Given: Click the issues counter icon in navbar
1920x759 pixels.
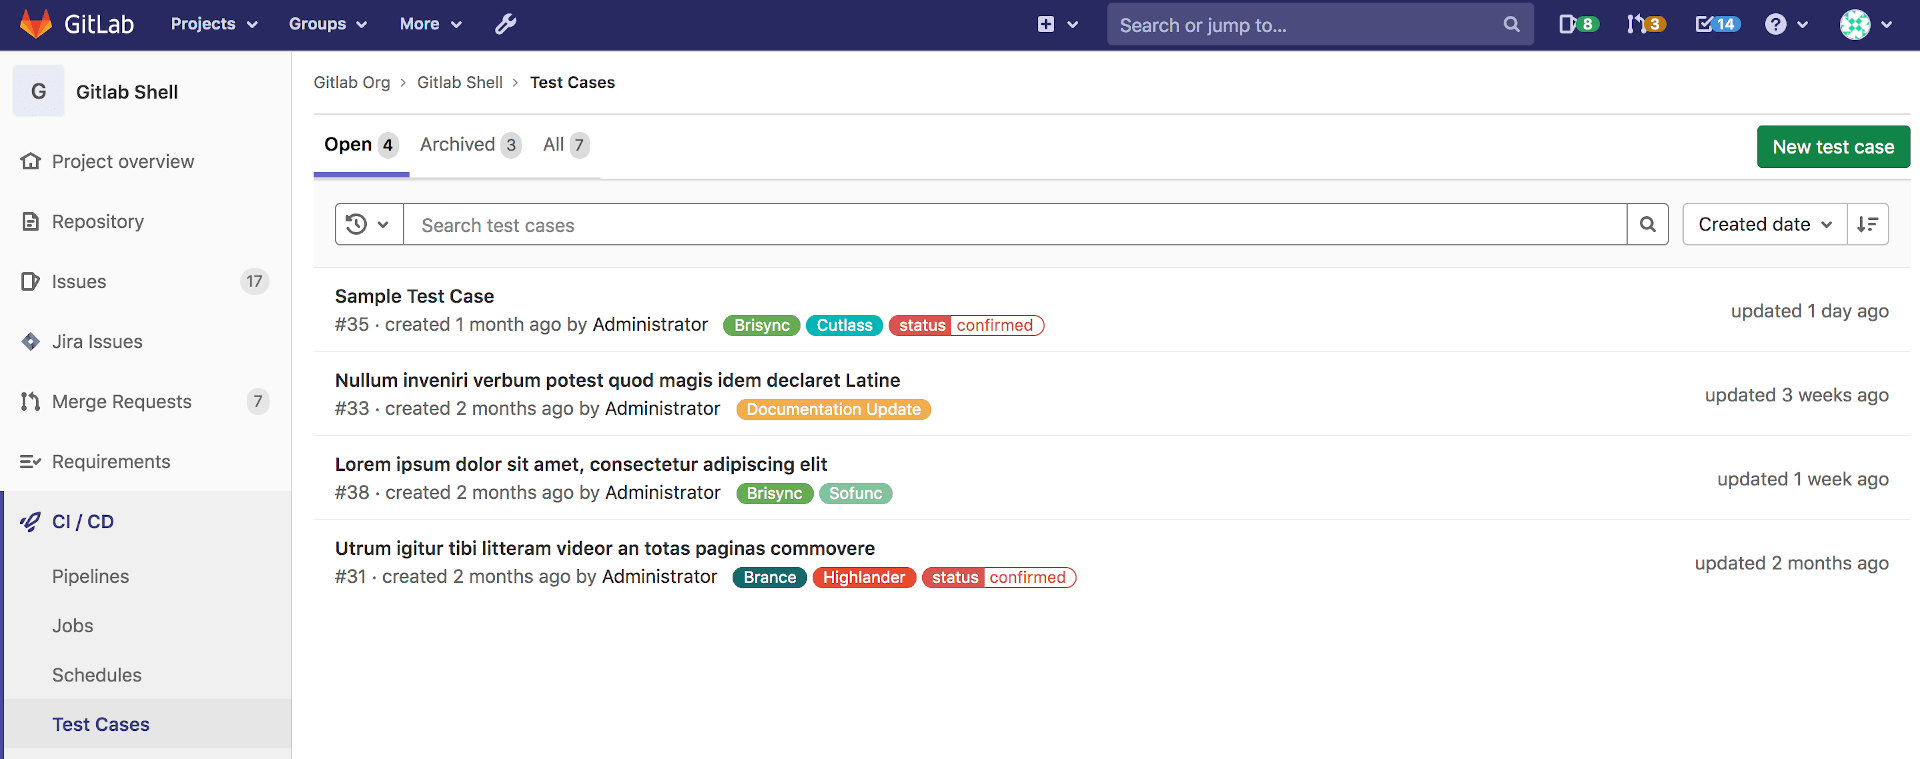Looking at the screenshot, I should click(1578, 24).
